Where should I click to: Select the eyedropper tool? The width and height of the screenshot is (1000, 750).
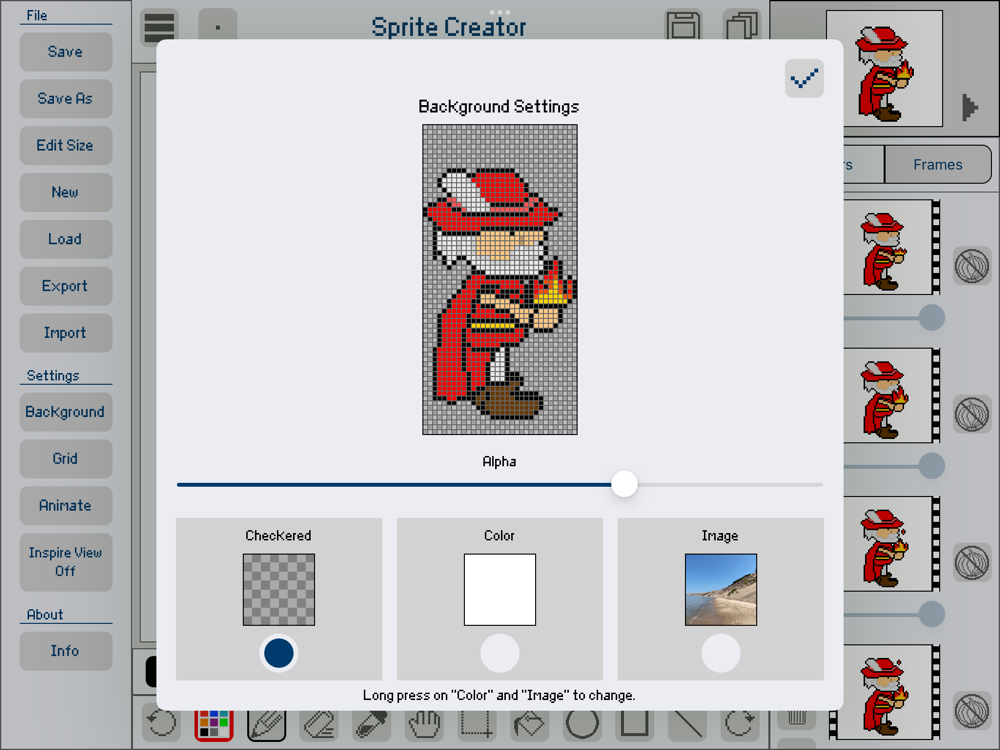pyautogui.click(x=371, y=725)
